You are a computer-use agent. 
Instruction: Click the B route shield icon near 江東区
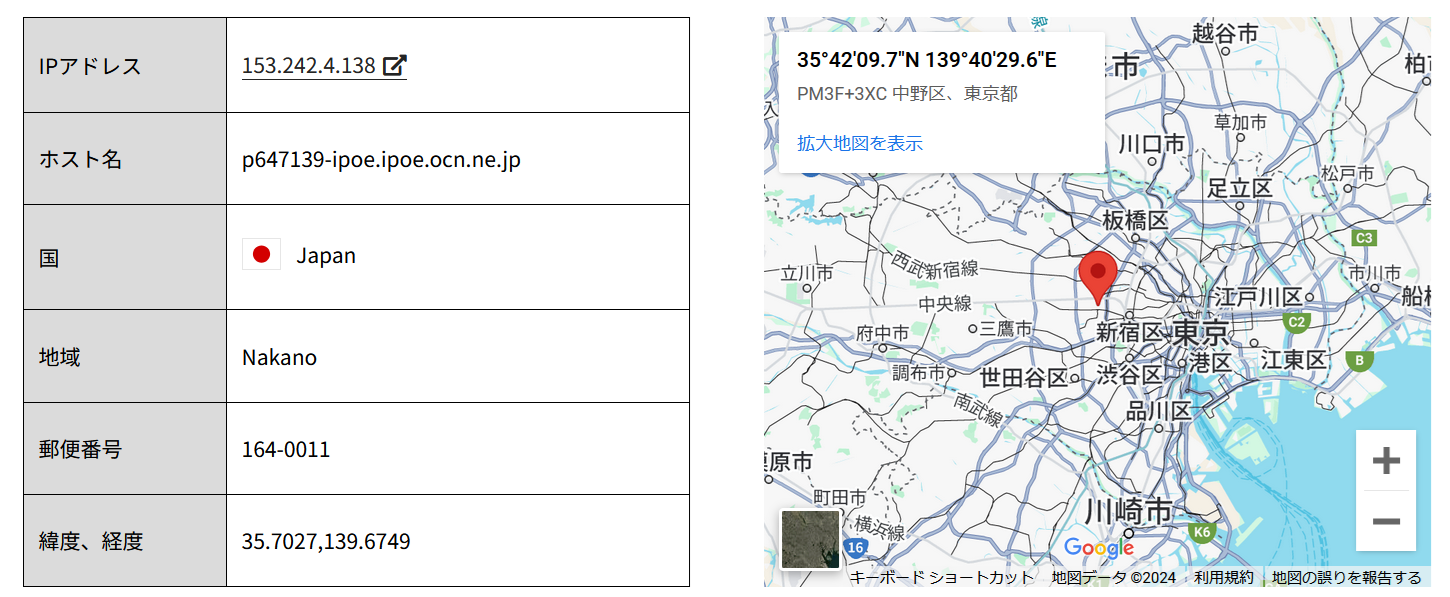[x=1358, y=361]
